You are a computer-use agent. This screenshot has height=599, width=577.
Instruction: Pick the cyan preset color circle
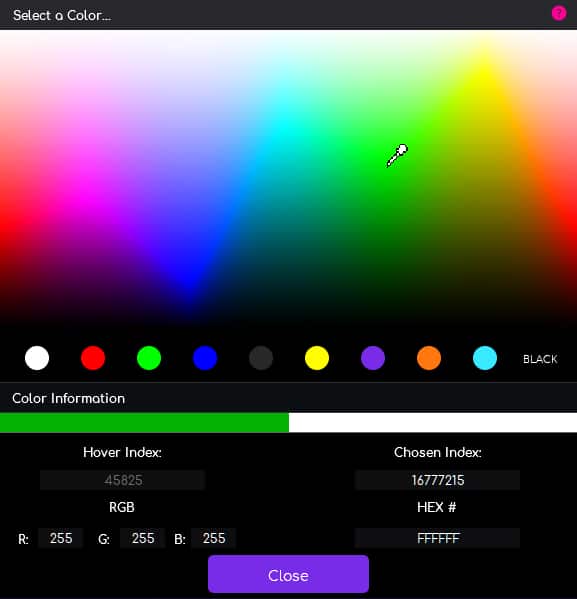click(485, 358)
